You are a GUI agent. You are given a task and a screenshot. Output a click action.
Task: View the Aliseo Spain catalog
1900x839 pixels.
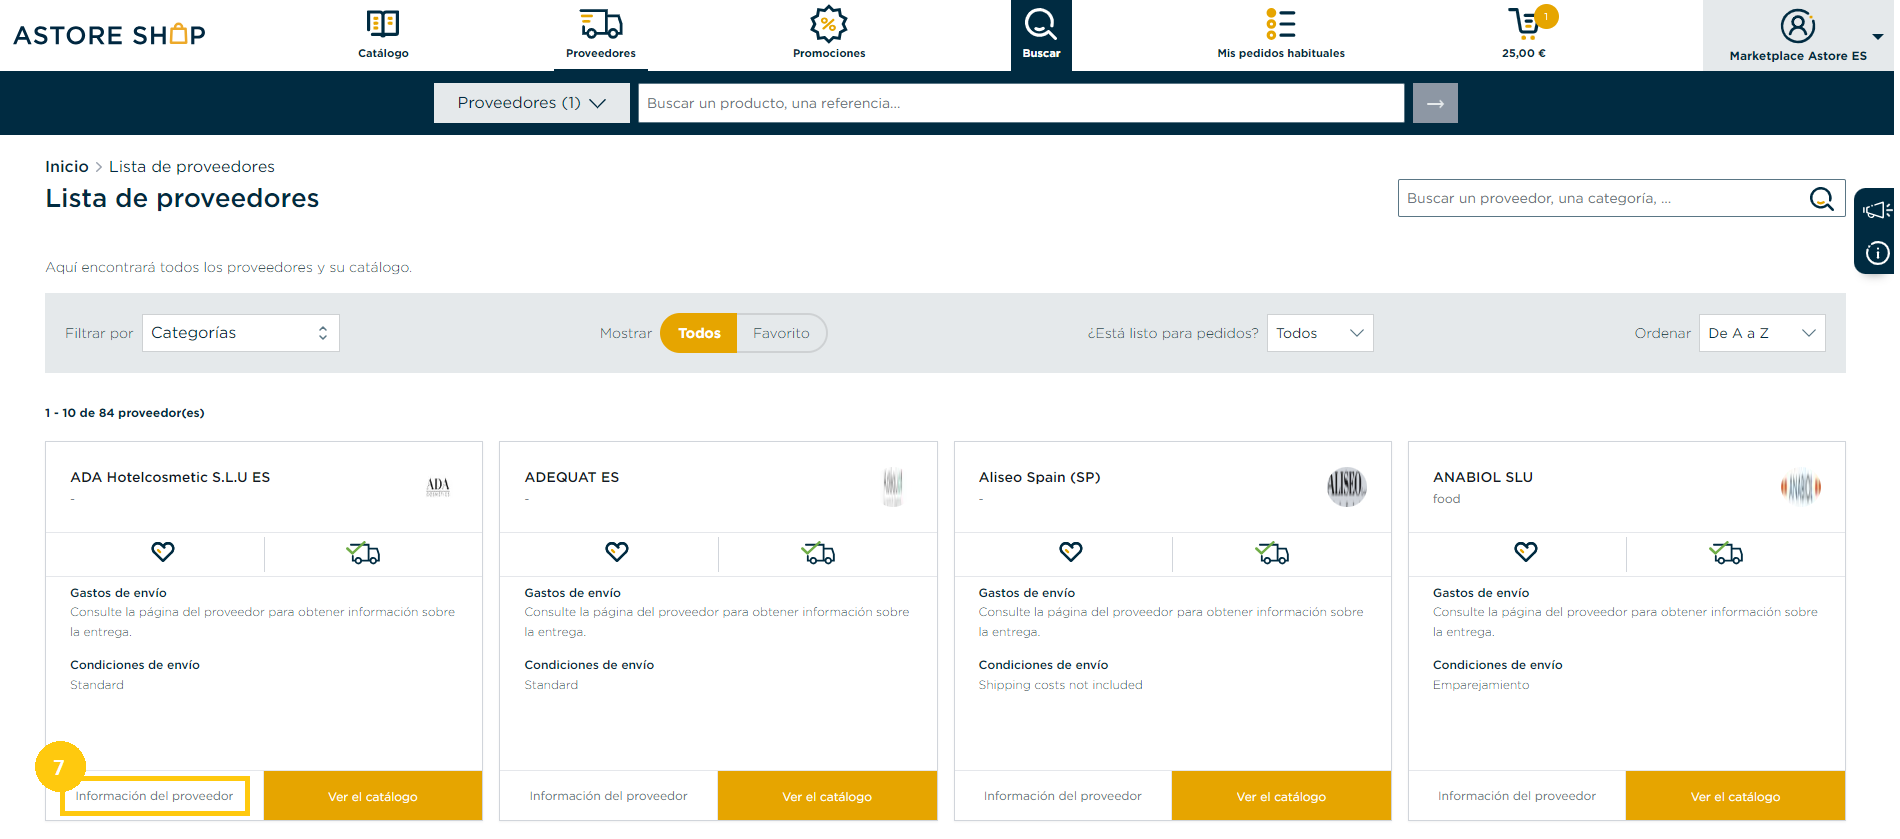point(1281,796)
